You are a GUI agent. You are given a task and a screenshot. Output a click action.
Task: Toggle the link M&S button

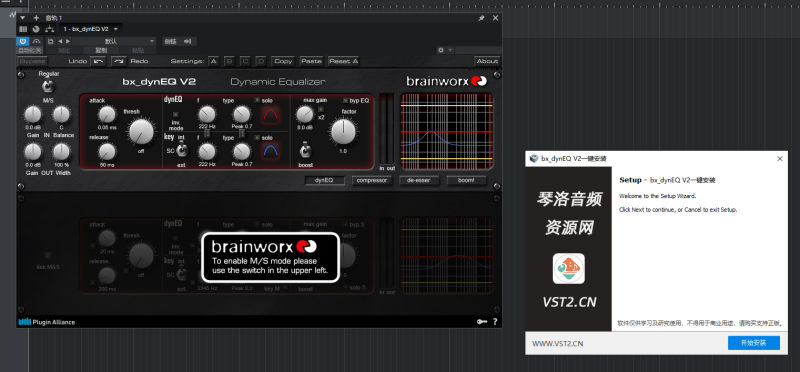click(x=47, y=255)
